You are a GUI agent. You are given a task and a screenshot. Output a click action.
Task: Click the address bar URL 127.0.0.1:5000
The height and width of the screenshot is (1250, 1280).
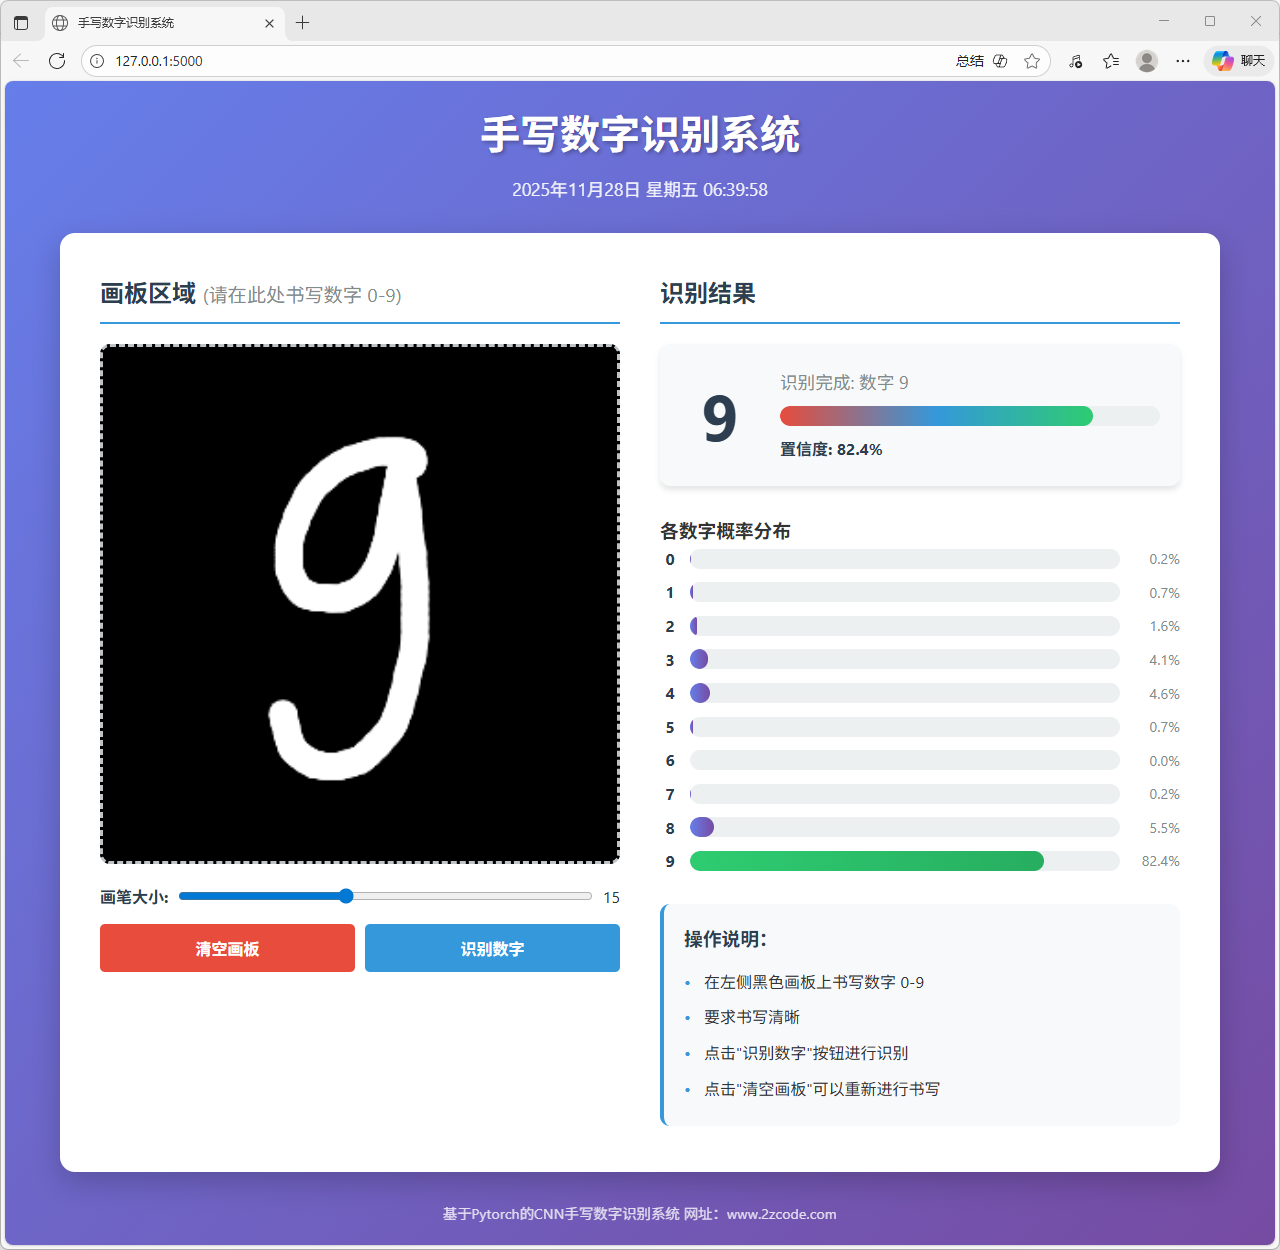(159, 61)
